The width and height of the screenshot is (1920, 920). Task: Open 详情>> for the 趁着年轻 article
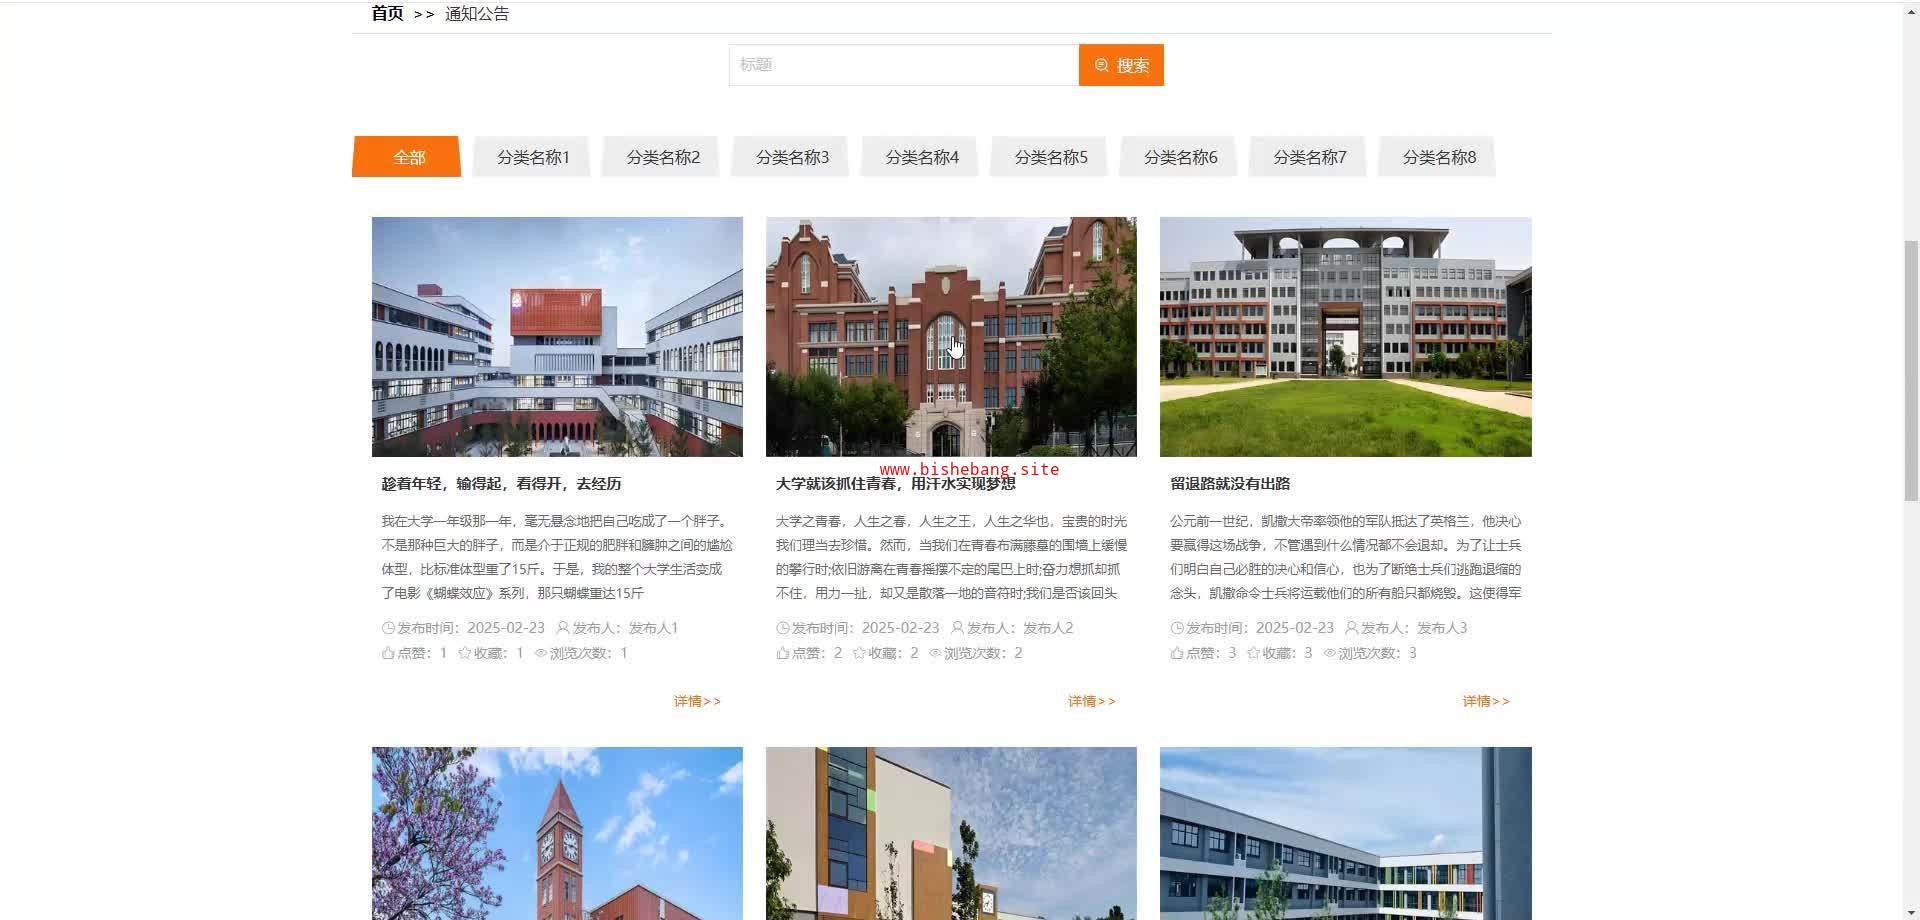point(697,701)
